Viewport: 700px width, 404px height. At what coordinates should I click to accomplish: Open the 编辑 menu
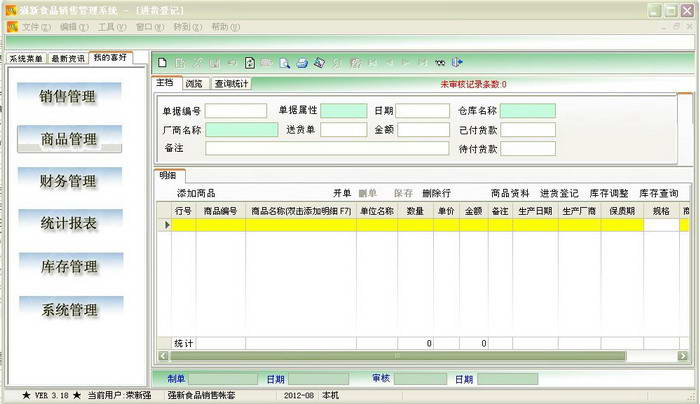[x=75, y=27]
